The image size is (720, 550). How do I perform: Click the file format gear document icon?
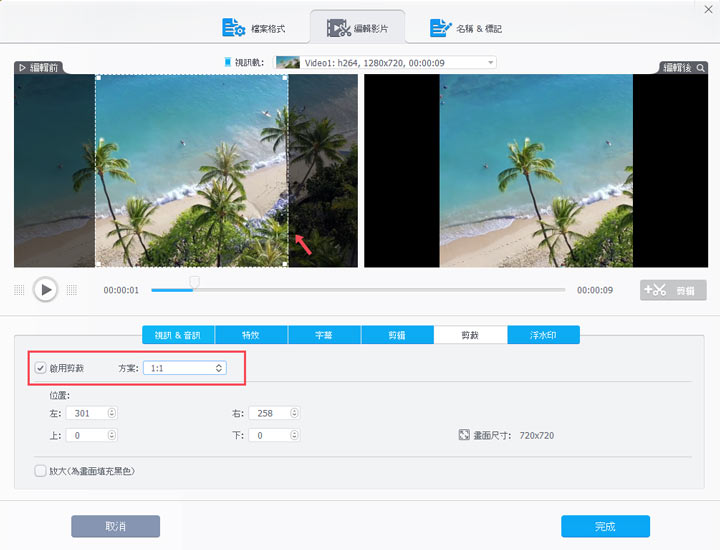[234, 28]
